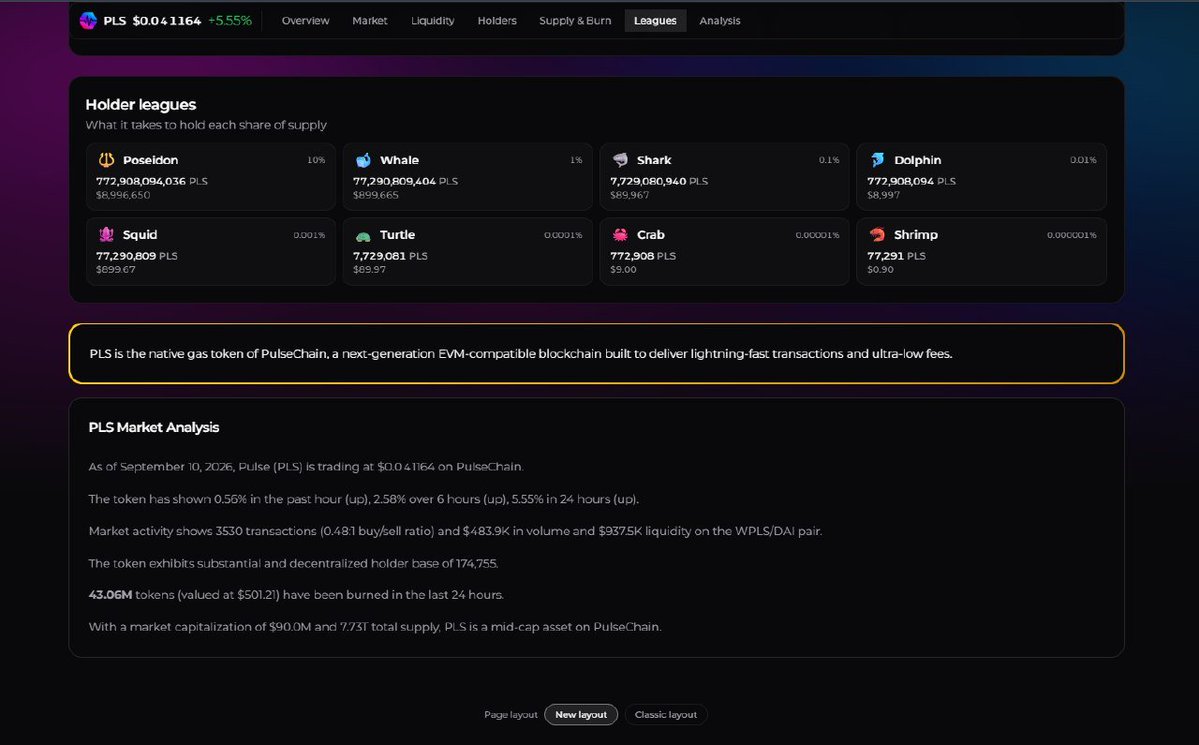The image size is (1199, 745).
Task: Click Poseidon's 772,908,094,036 PLS amount
Action: point(151,181)
